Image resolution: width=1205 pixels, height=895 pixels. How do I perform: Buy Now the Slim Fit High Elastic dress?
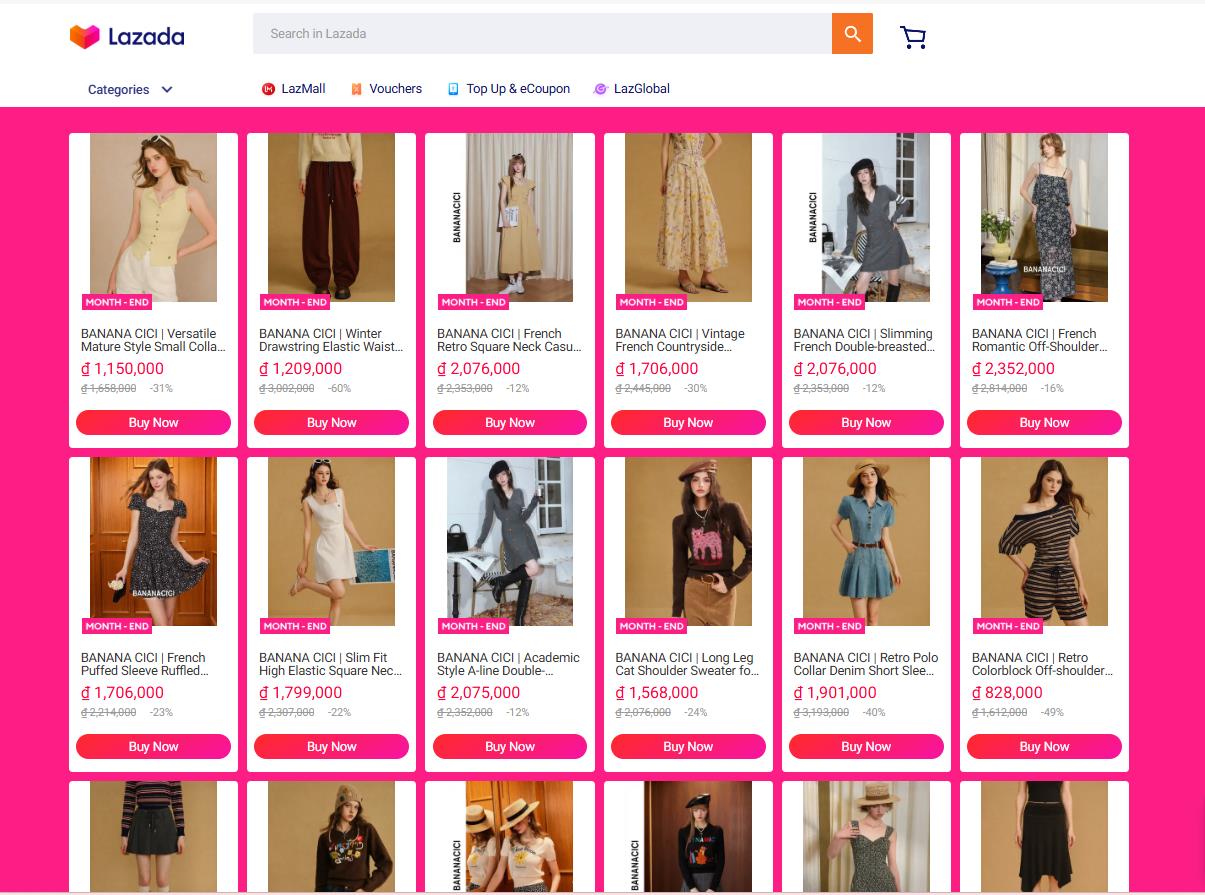pyautogui.click(x=331, y=747)
